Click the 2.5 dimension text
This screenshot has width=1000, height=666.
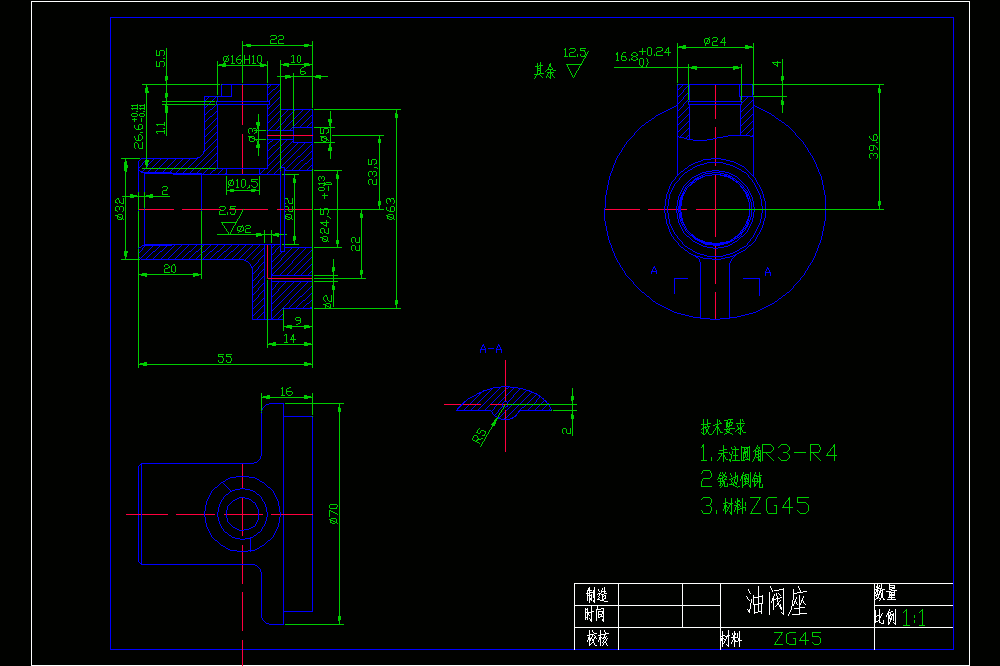[227, 210]
